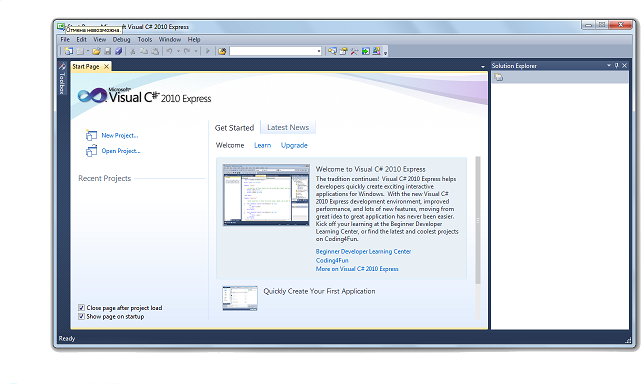This screenshot has width=641, height=384.
Task: Click the Quickly Create Your First Application thumbnail
Action: 240,298
